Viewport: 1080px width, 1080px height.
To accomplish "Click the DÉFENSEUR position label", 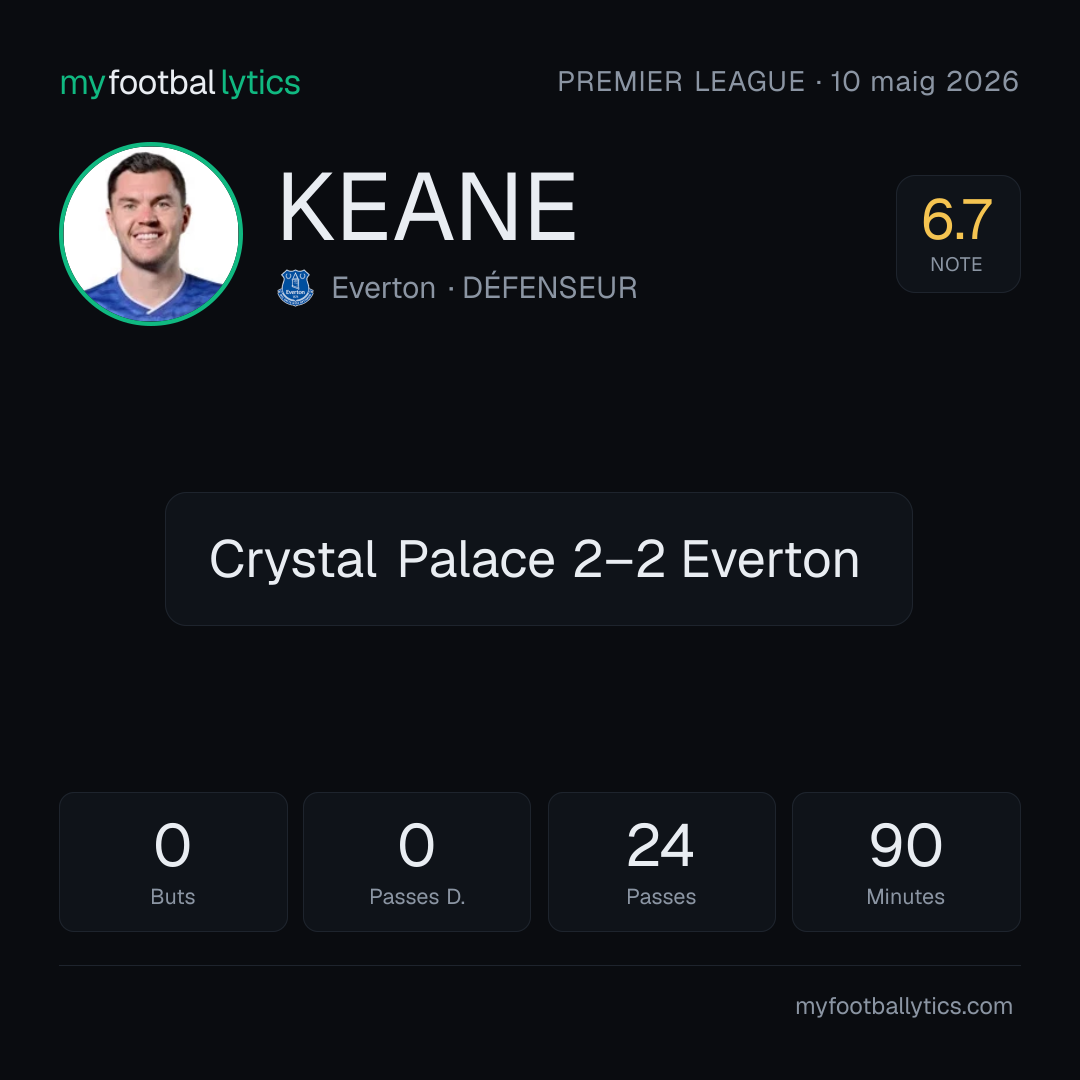I will (x=550, y=287).
